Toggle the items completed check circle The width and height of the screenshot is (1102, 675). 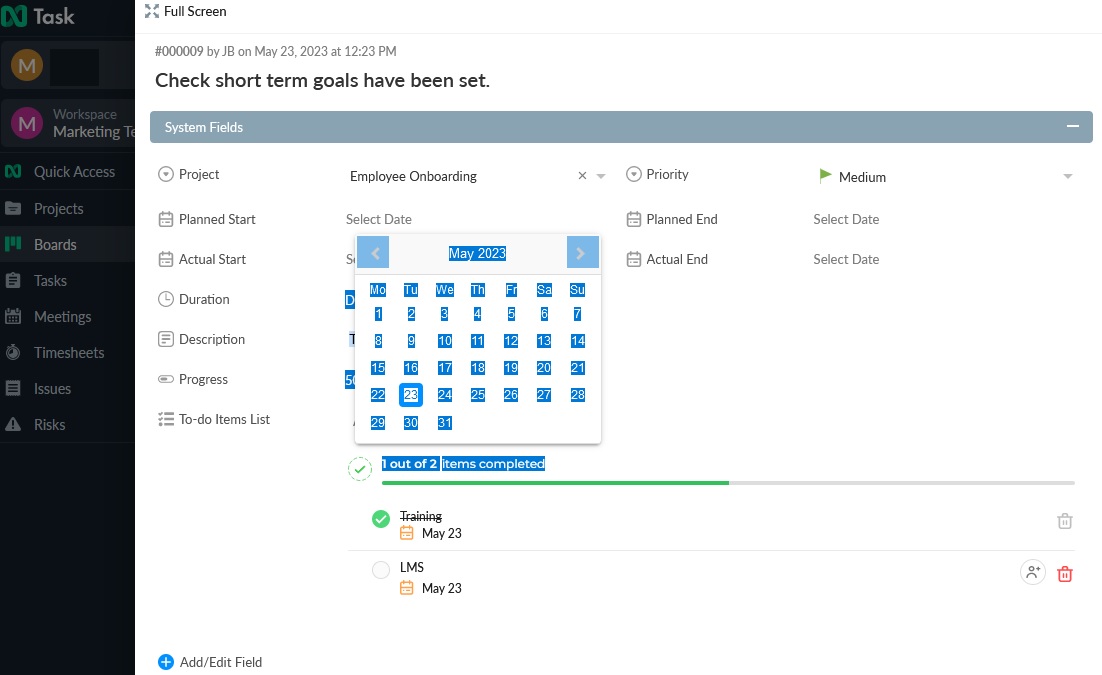click(360, 469)
